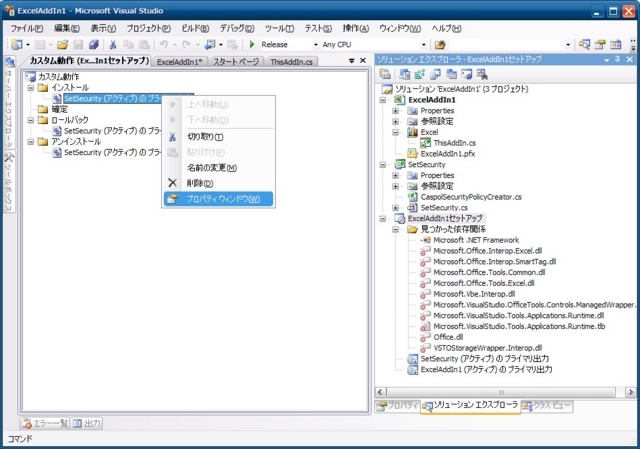Collapse the インストール folder node
This screenshot has height=449, width=640.
31,87
